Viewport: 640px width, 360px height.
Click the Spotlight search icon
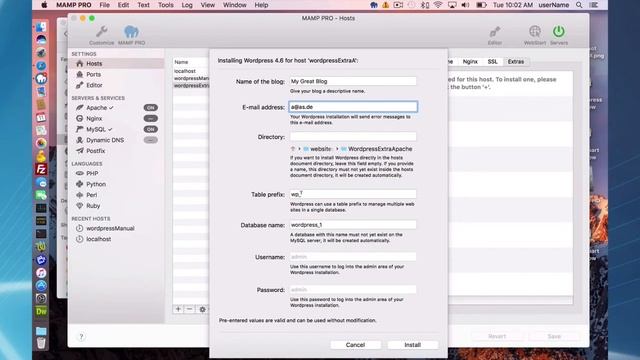pyautogui.click(x=579, y=5)
